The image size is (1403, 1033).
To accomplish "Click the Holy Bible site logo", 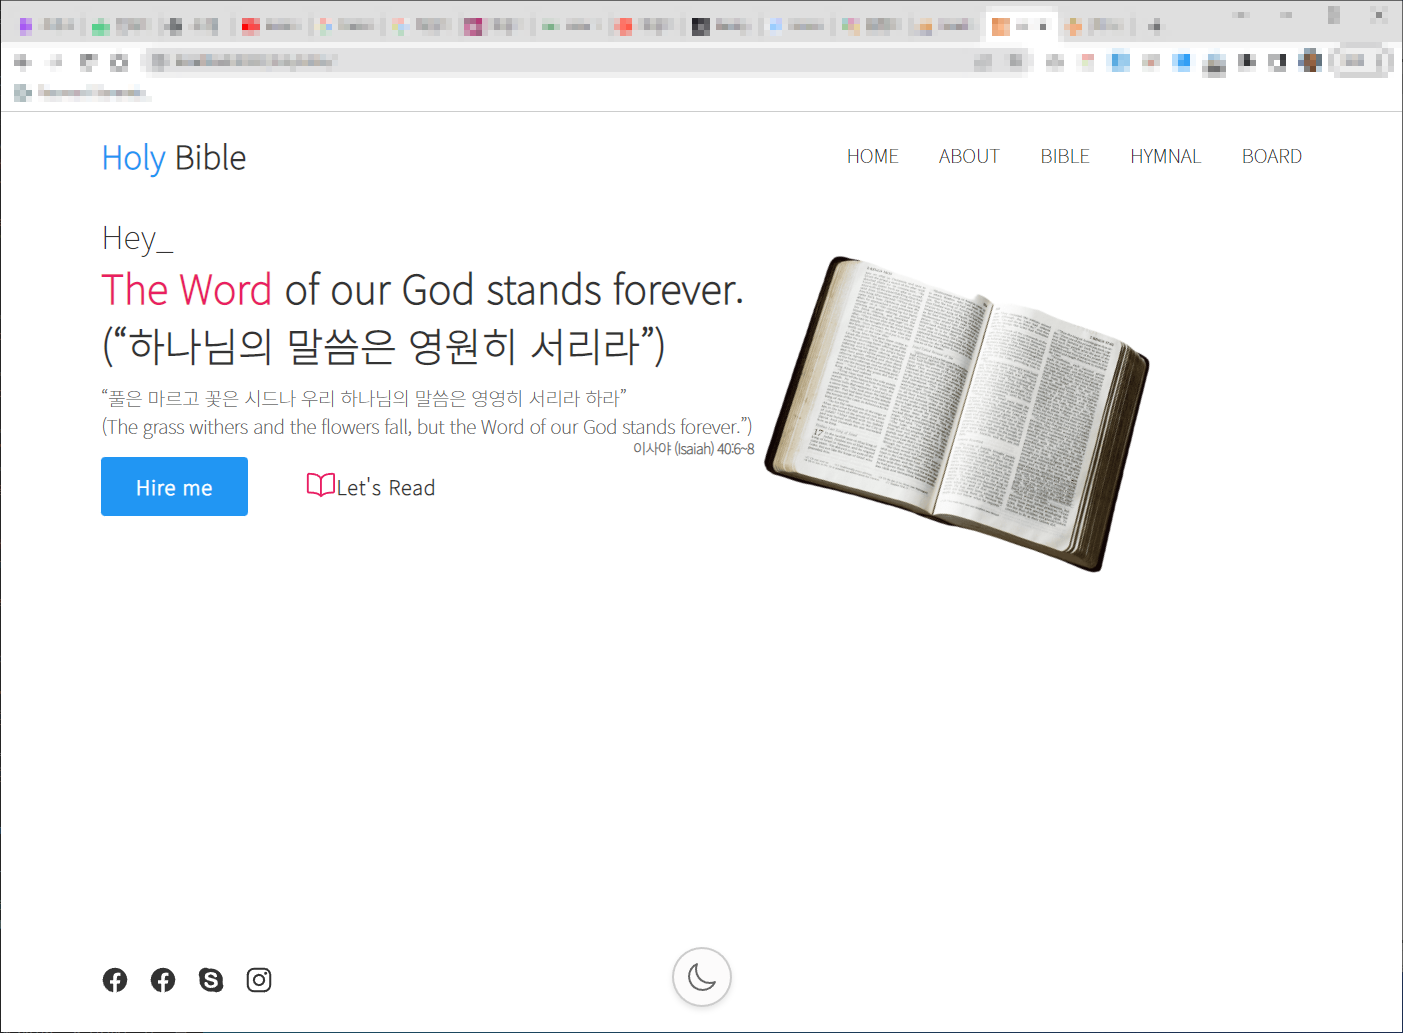I will pos(174,158).
